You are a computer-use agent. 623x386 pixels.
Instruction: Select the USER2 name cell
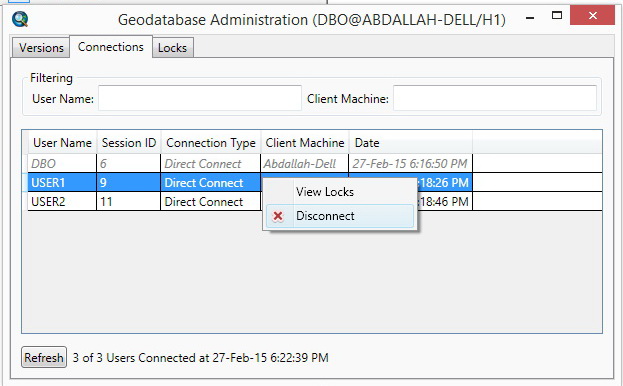point(62,202)
